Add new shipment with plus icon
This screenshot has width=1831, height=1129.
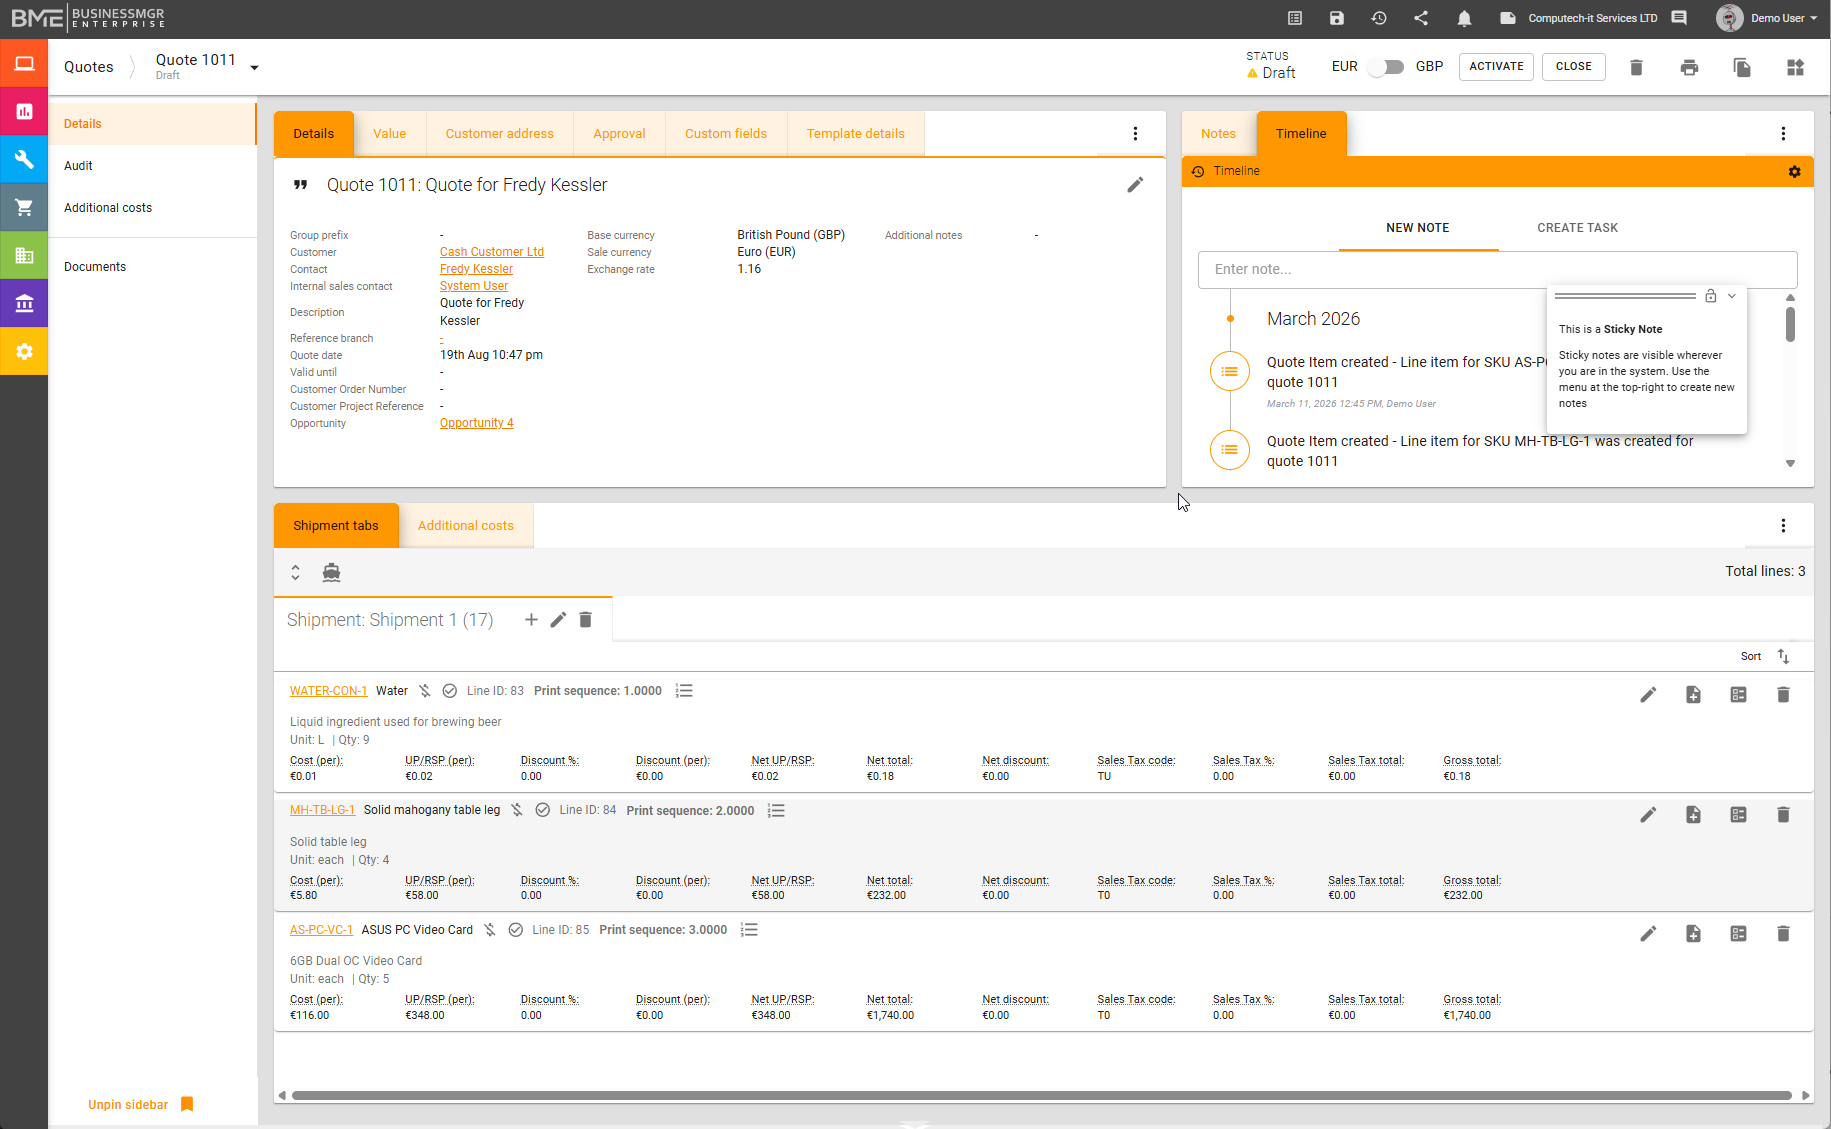[x=531, y=620]
